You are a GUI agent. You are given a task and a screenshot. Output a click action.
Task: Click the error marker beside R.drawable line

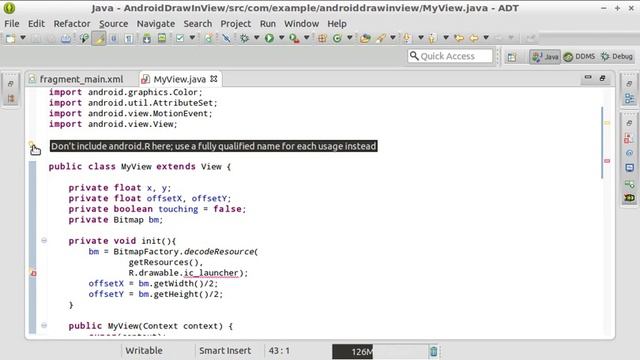33,273
